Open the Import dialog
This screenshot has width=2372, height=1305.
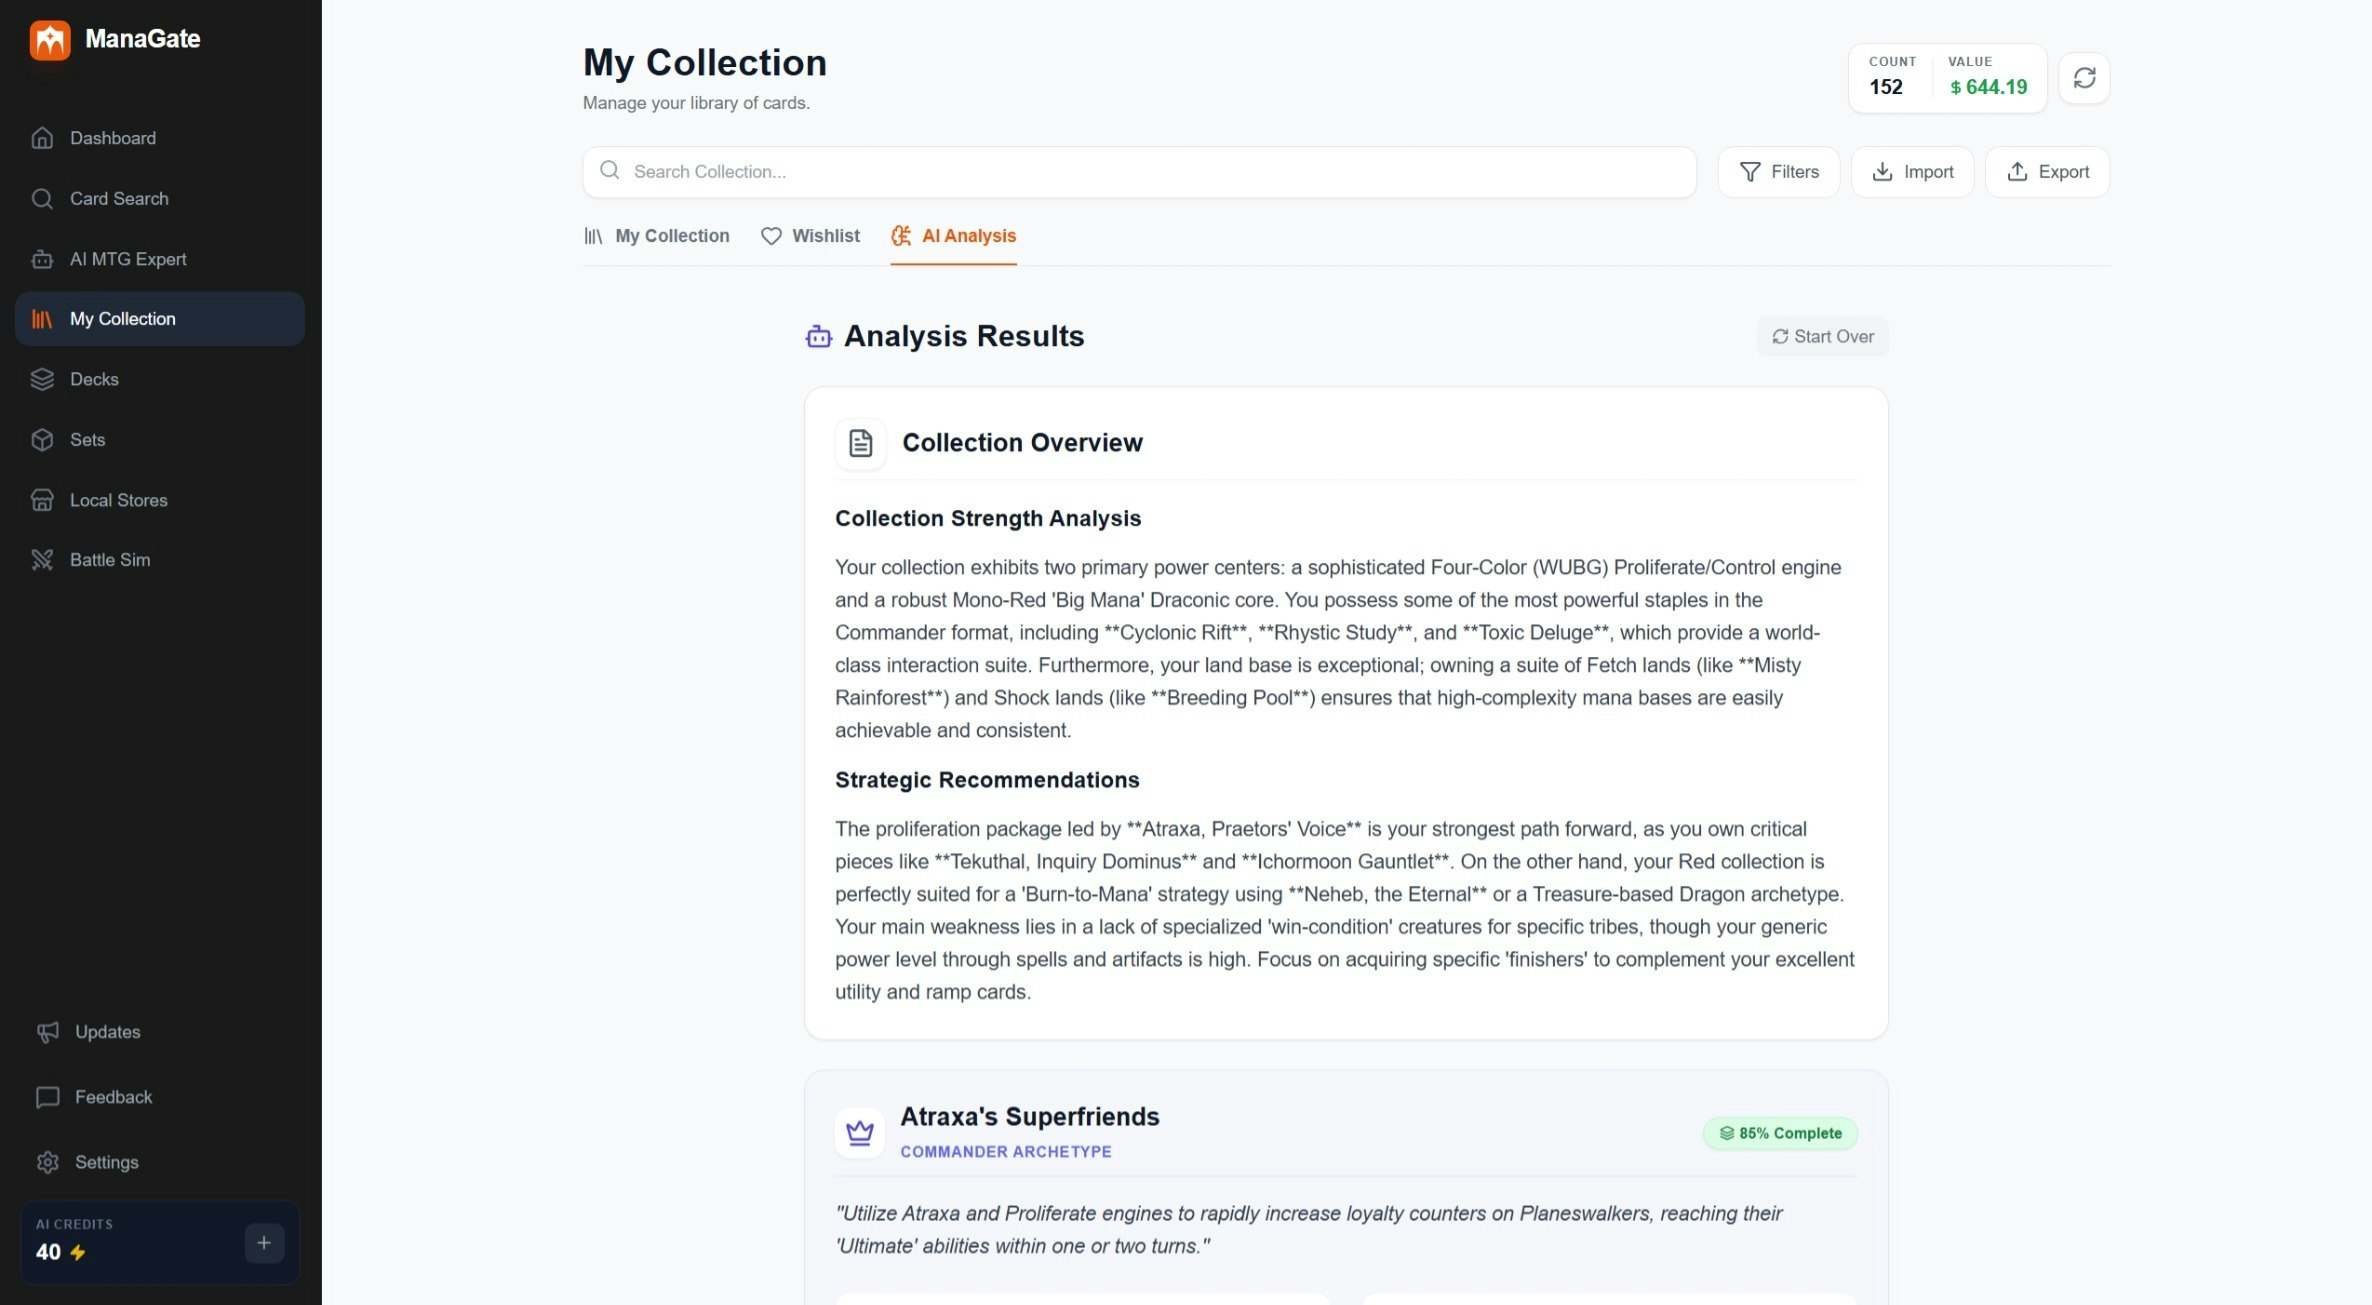tap(1912, 171)
